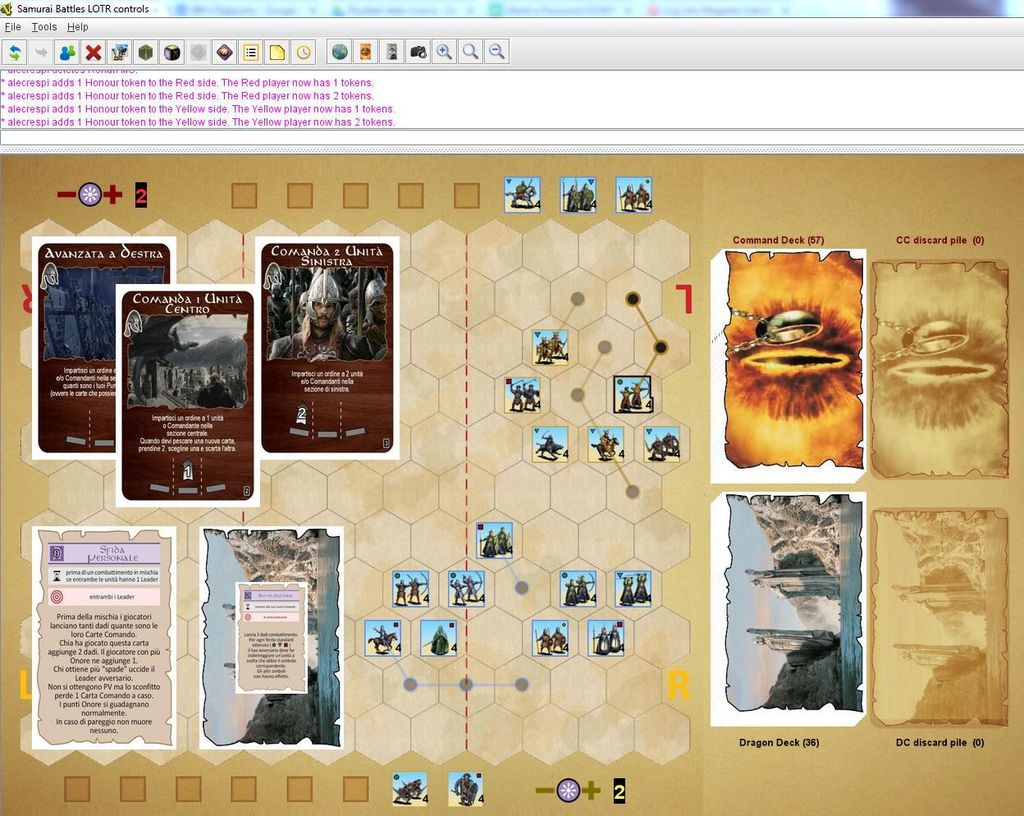Click the Command Deck flaming ring pile
This screenshot has height=816, width=1024.
(788, 367)
